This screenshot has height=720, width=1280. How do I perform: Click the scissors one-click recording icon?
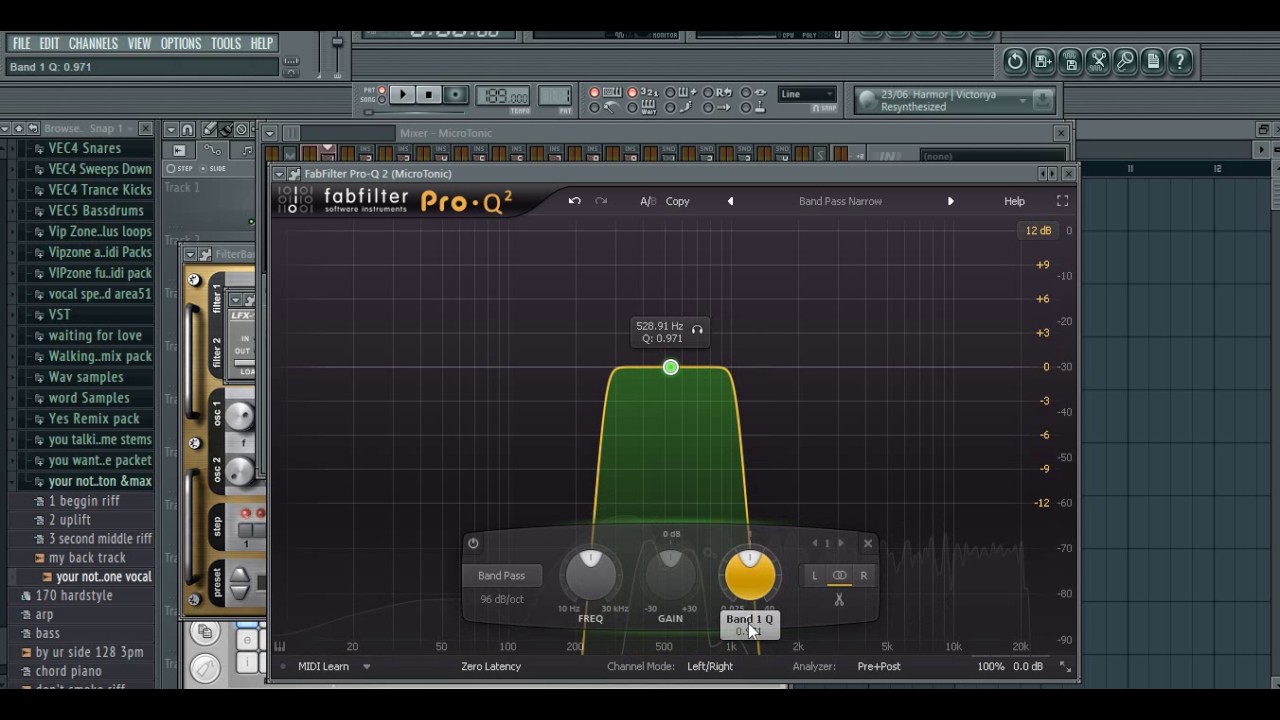click(x=1098, y=61)
